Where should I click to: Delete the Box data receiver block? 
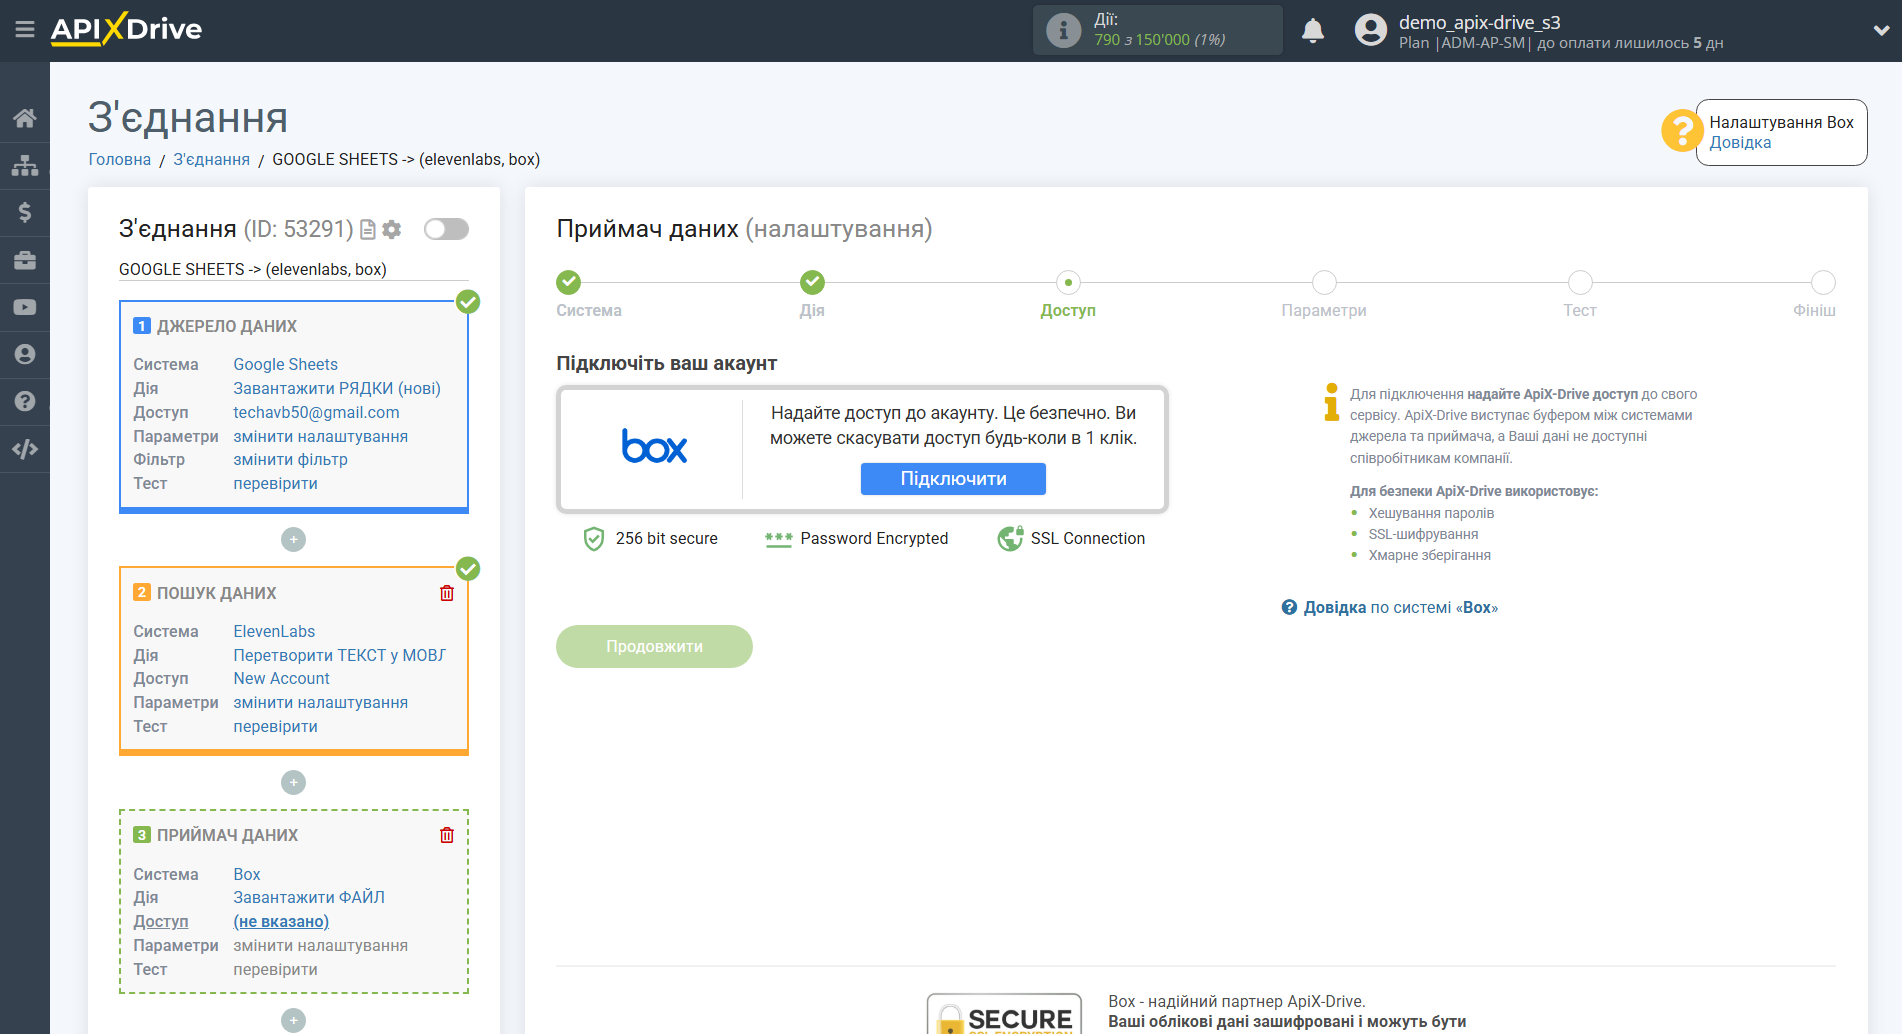pos(447,835)
